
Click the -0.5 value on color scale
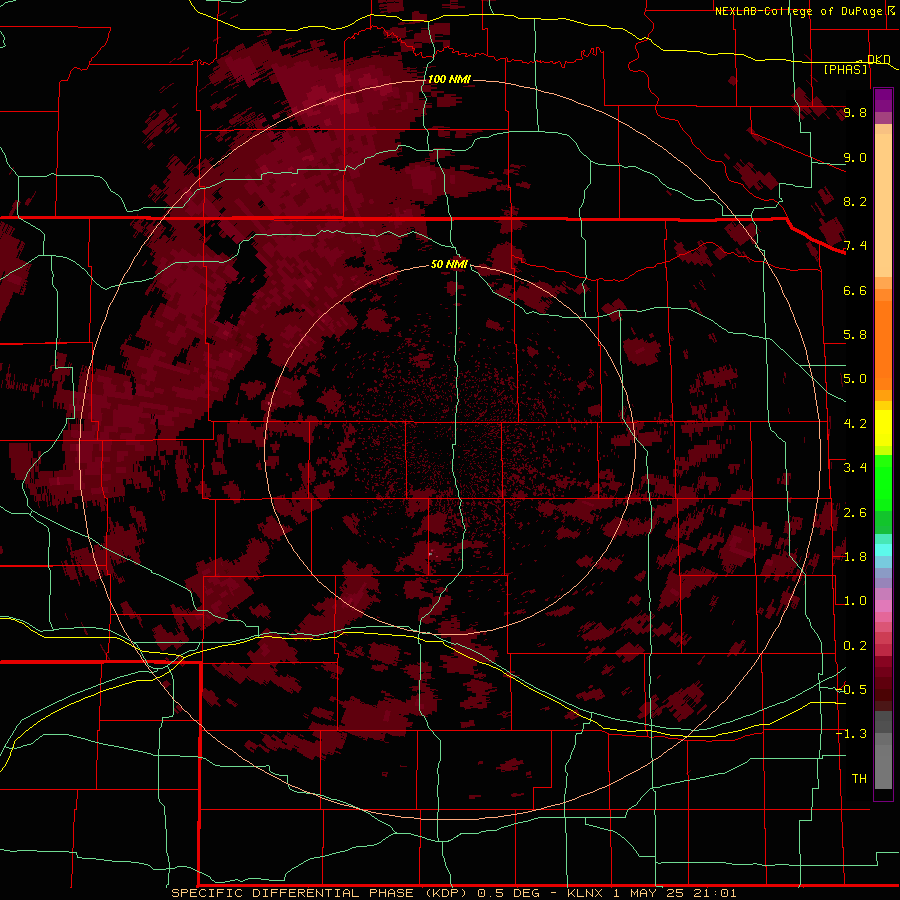851,690
